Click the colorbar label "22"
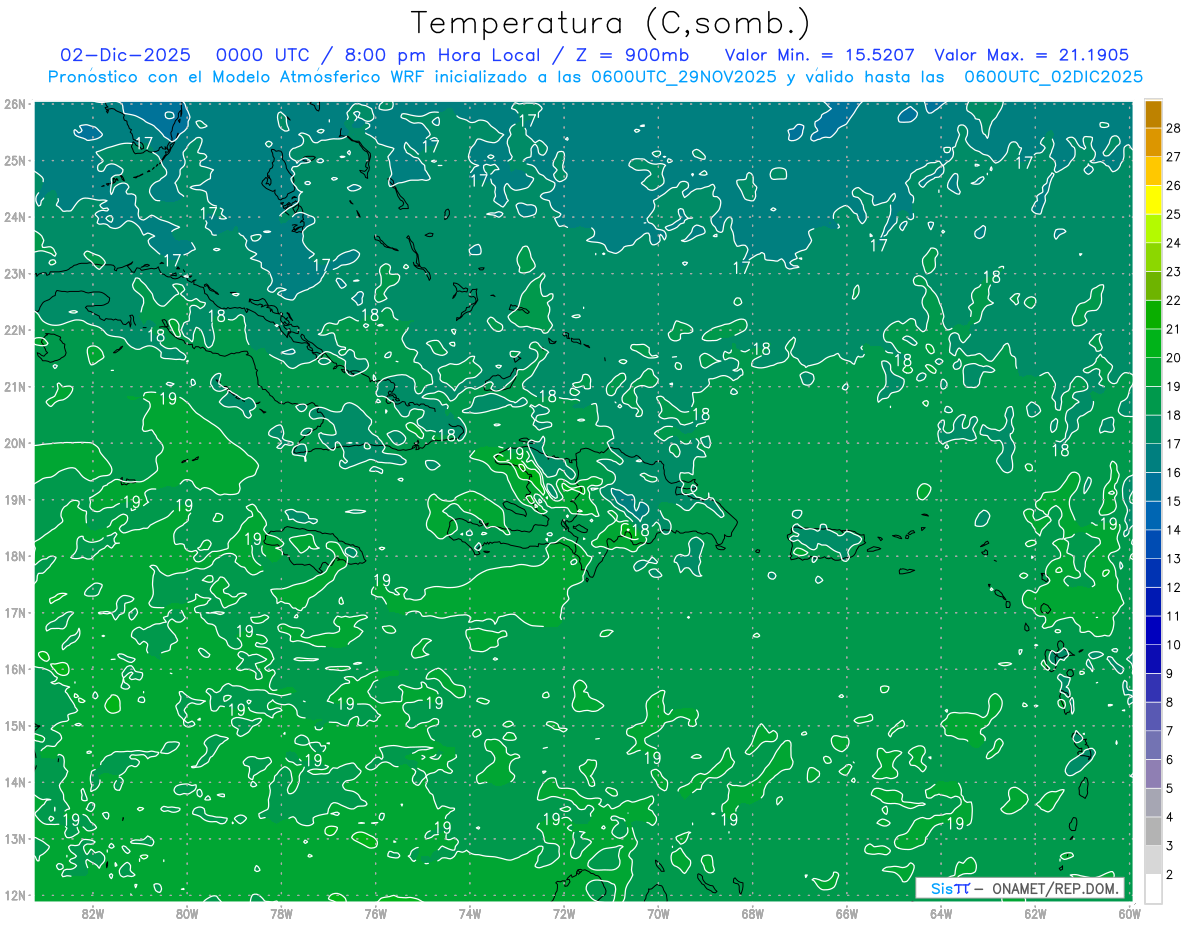Image resolution: width=1200 pixels, height=927 pixels. pos(1173,300)
